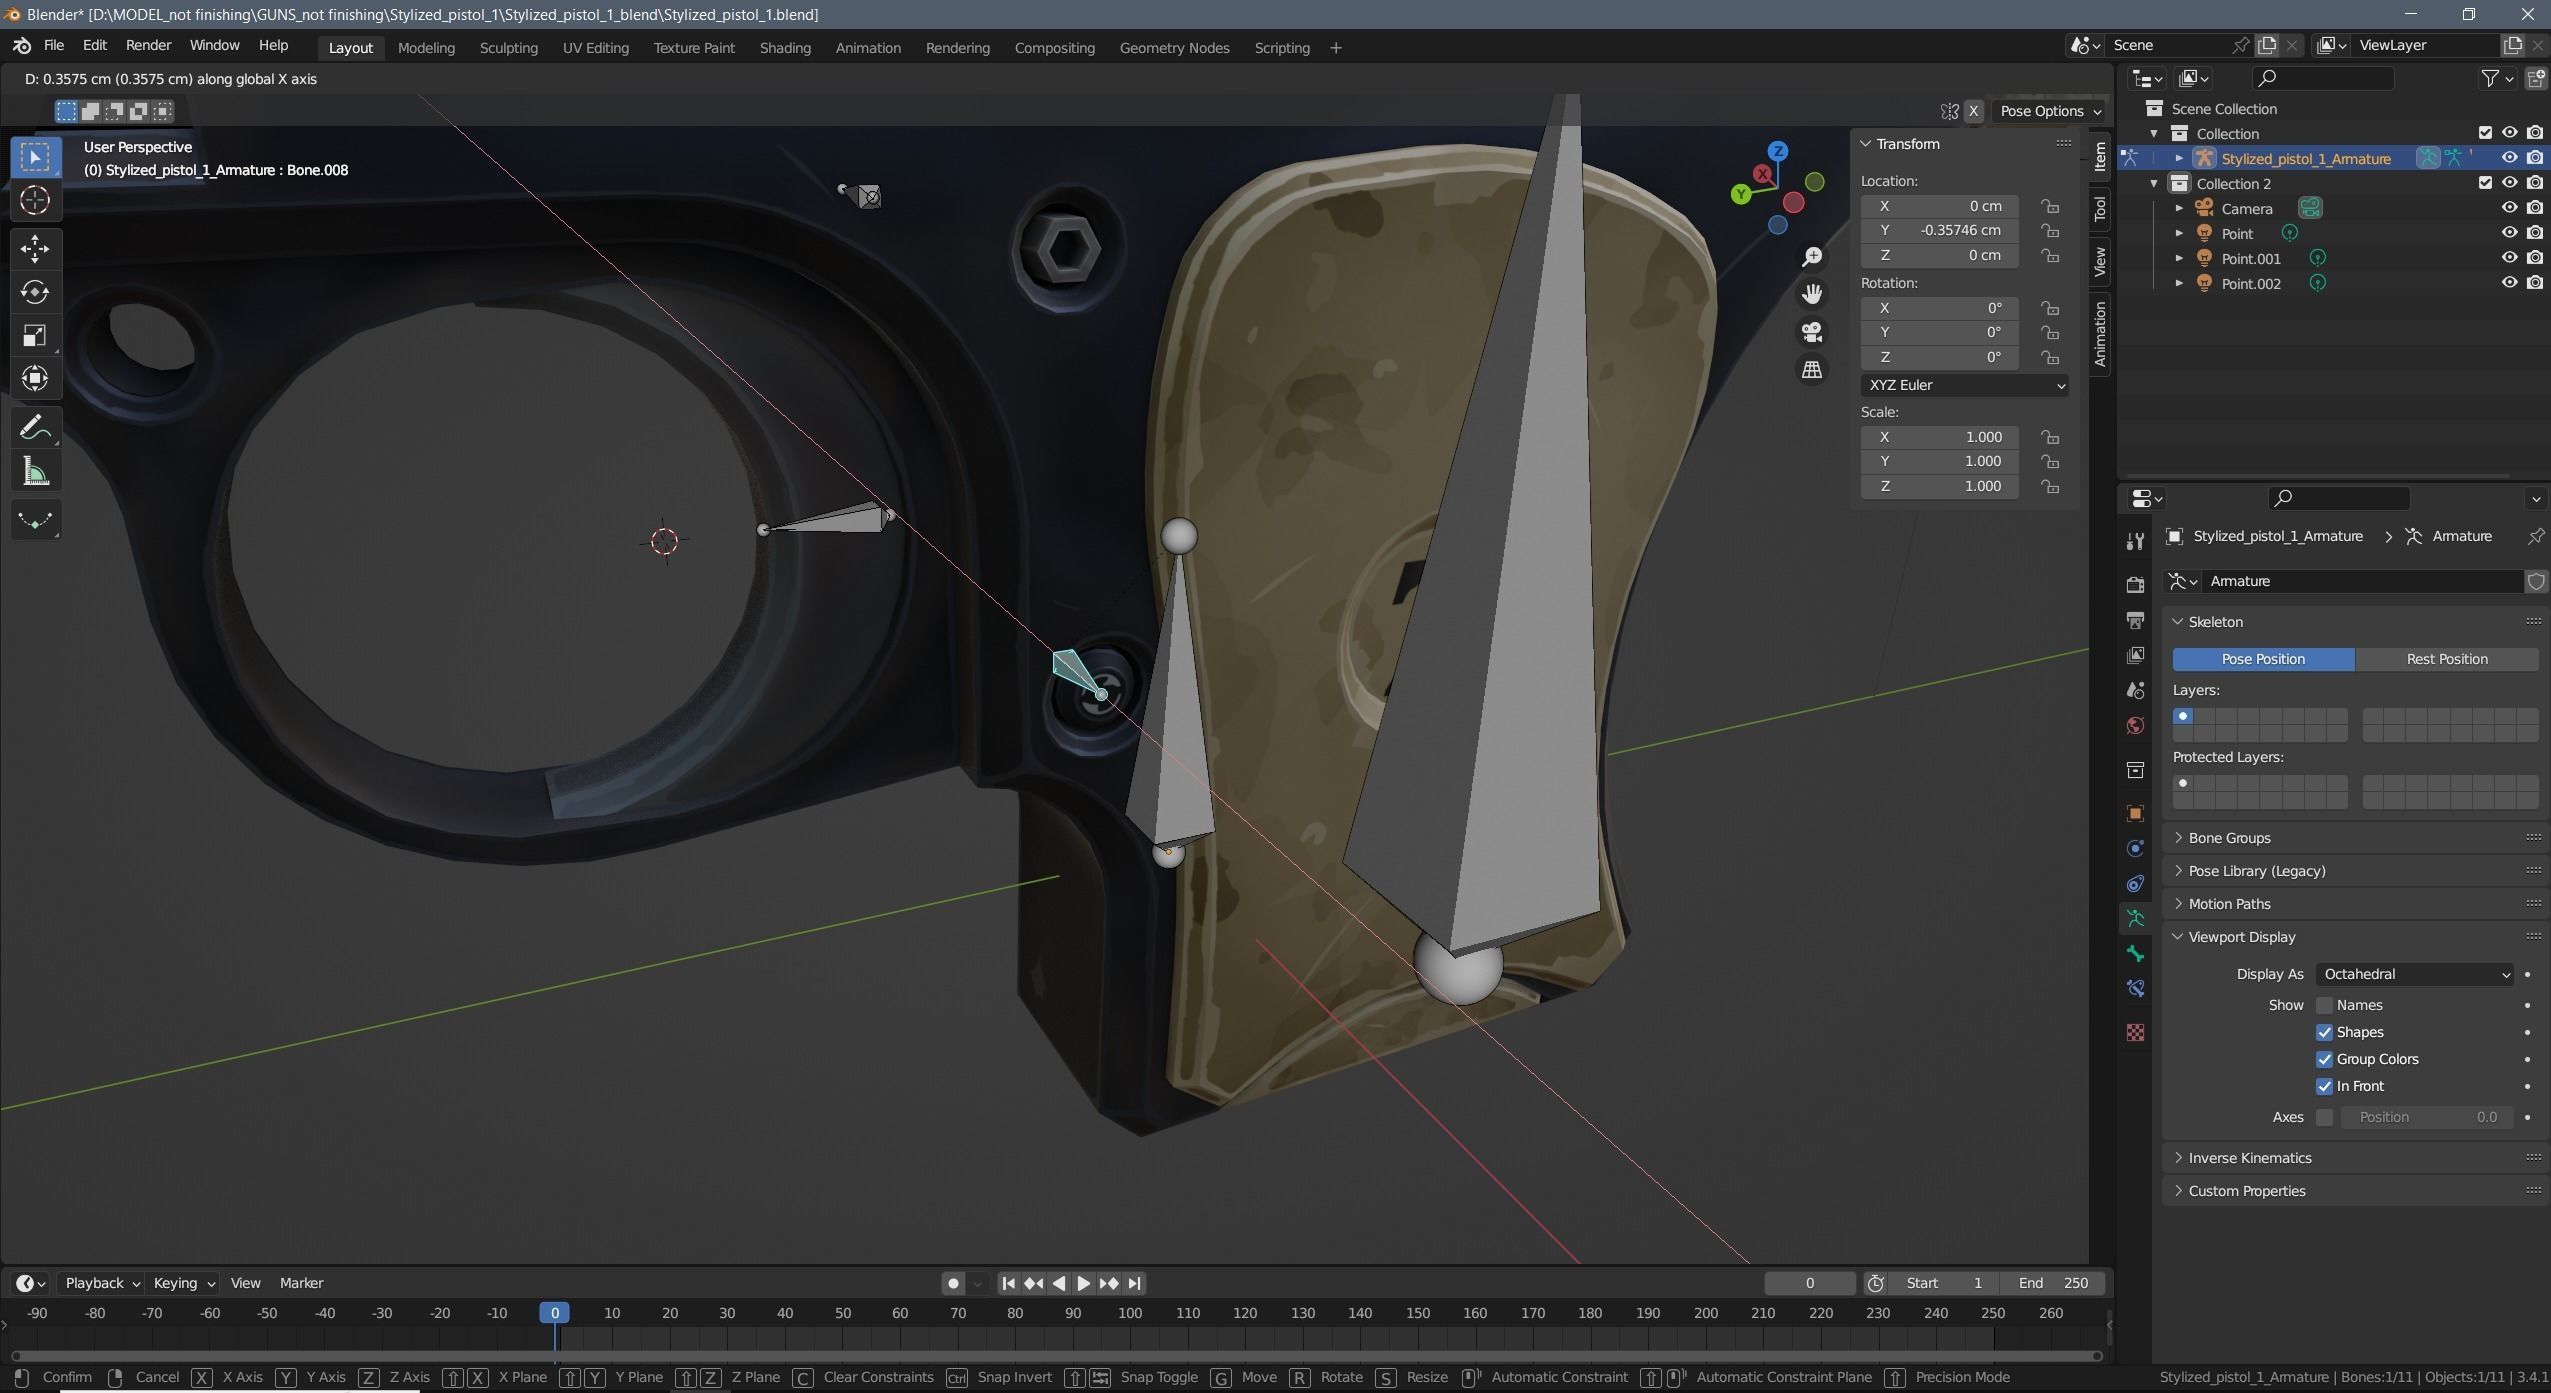Image resolution: width=2551 pixels, height=1393 pixels.
Task: Turn off In Front checkbox
Action: tap(2324, 1086)
